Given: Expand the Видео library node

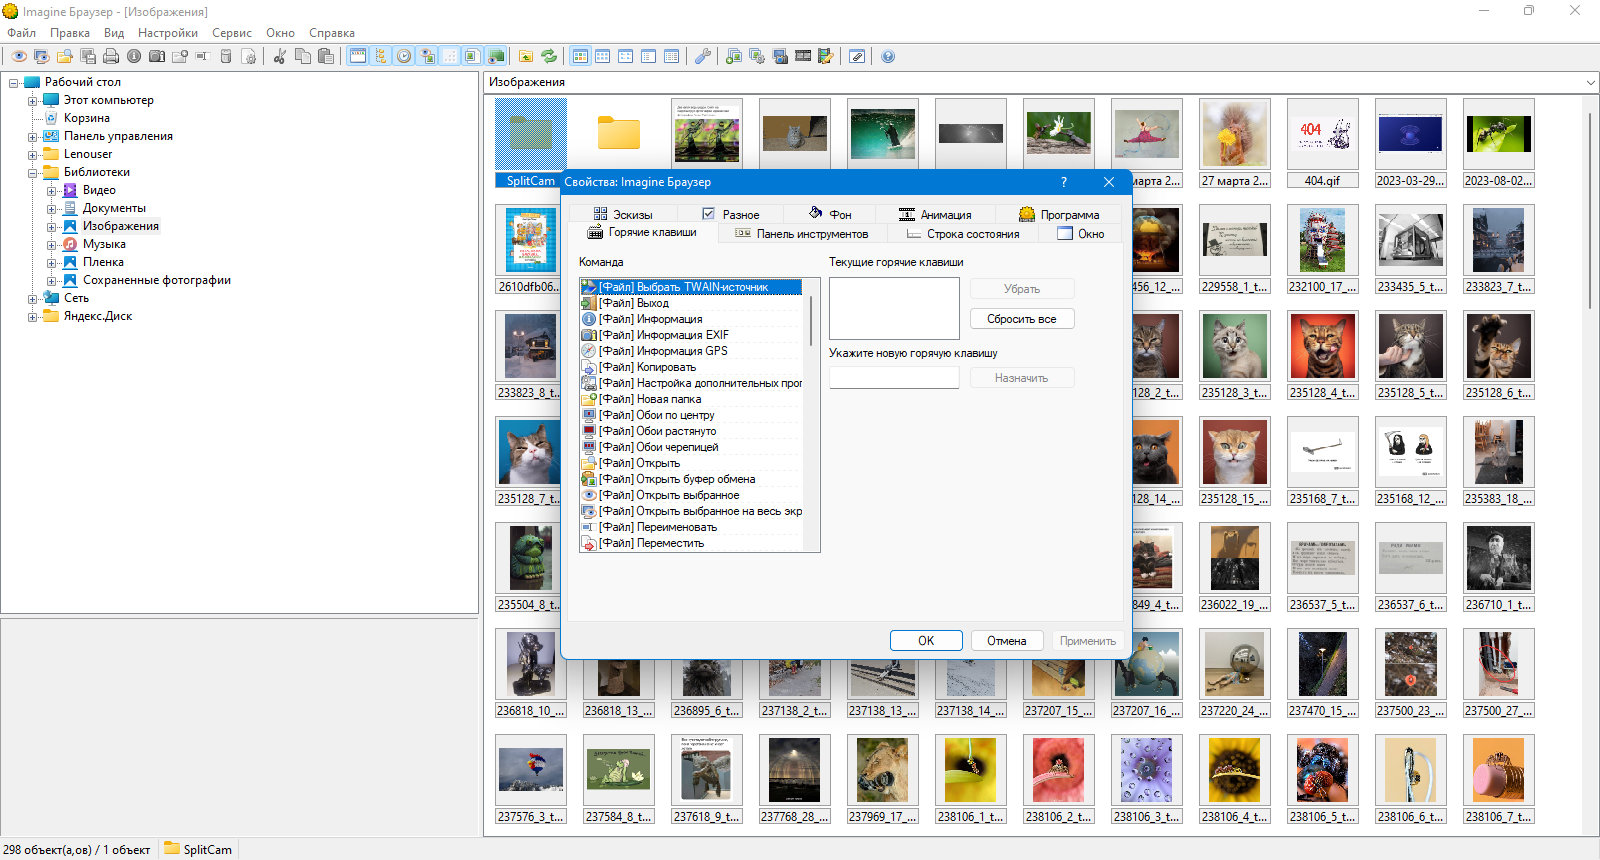Looking at the screenshot, I should (x=52, y=190).
